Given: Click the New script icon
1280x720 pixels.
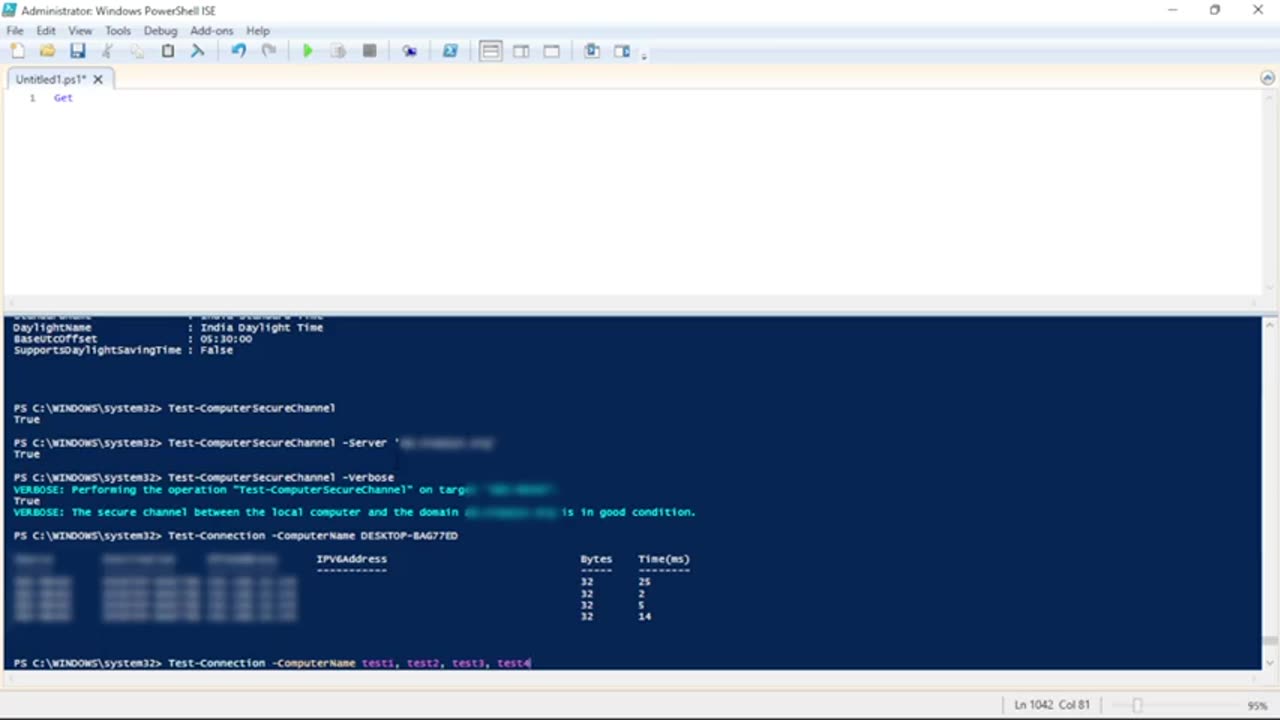Looking at the screenshot, I should tap(18, 51).
